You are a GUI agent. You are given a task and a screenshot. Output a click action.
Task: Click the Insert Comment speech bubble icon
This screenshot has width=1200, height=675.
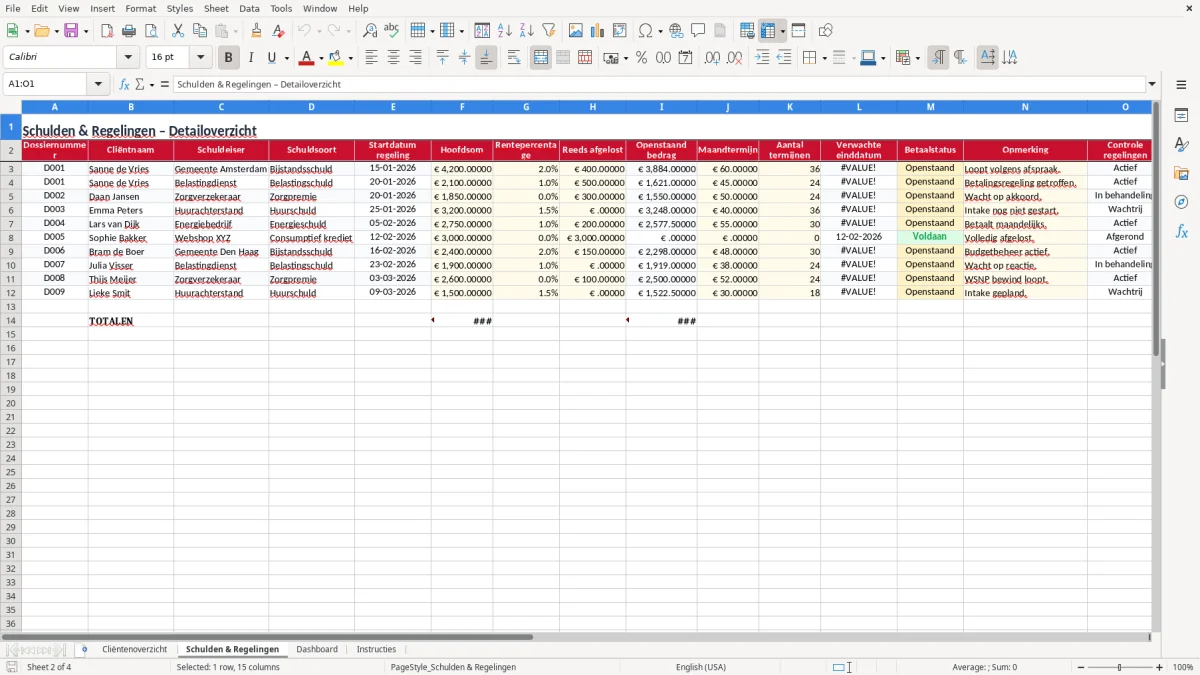[x=698, y=31]
